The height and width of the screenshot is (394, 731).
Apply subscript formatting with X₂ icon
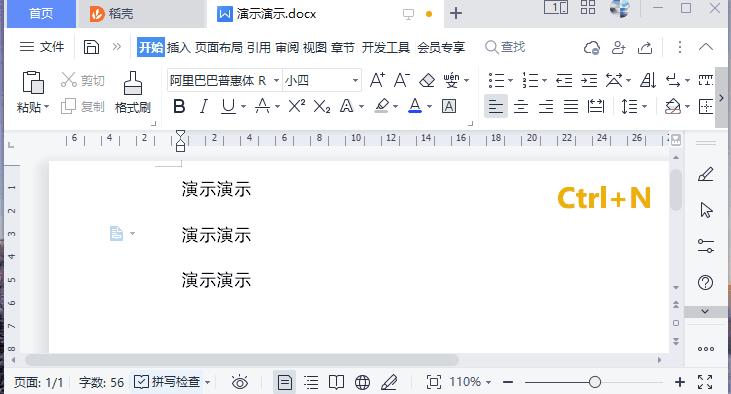point(322,106)
